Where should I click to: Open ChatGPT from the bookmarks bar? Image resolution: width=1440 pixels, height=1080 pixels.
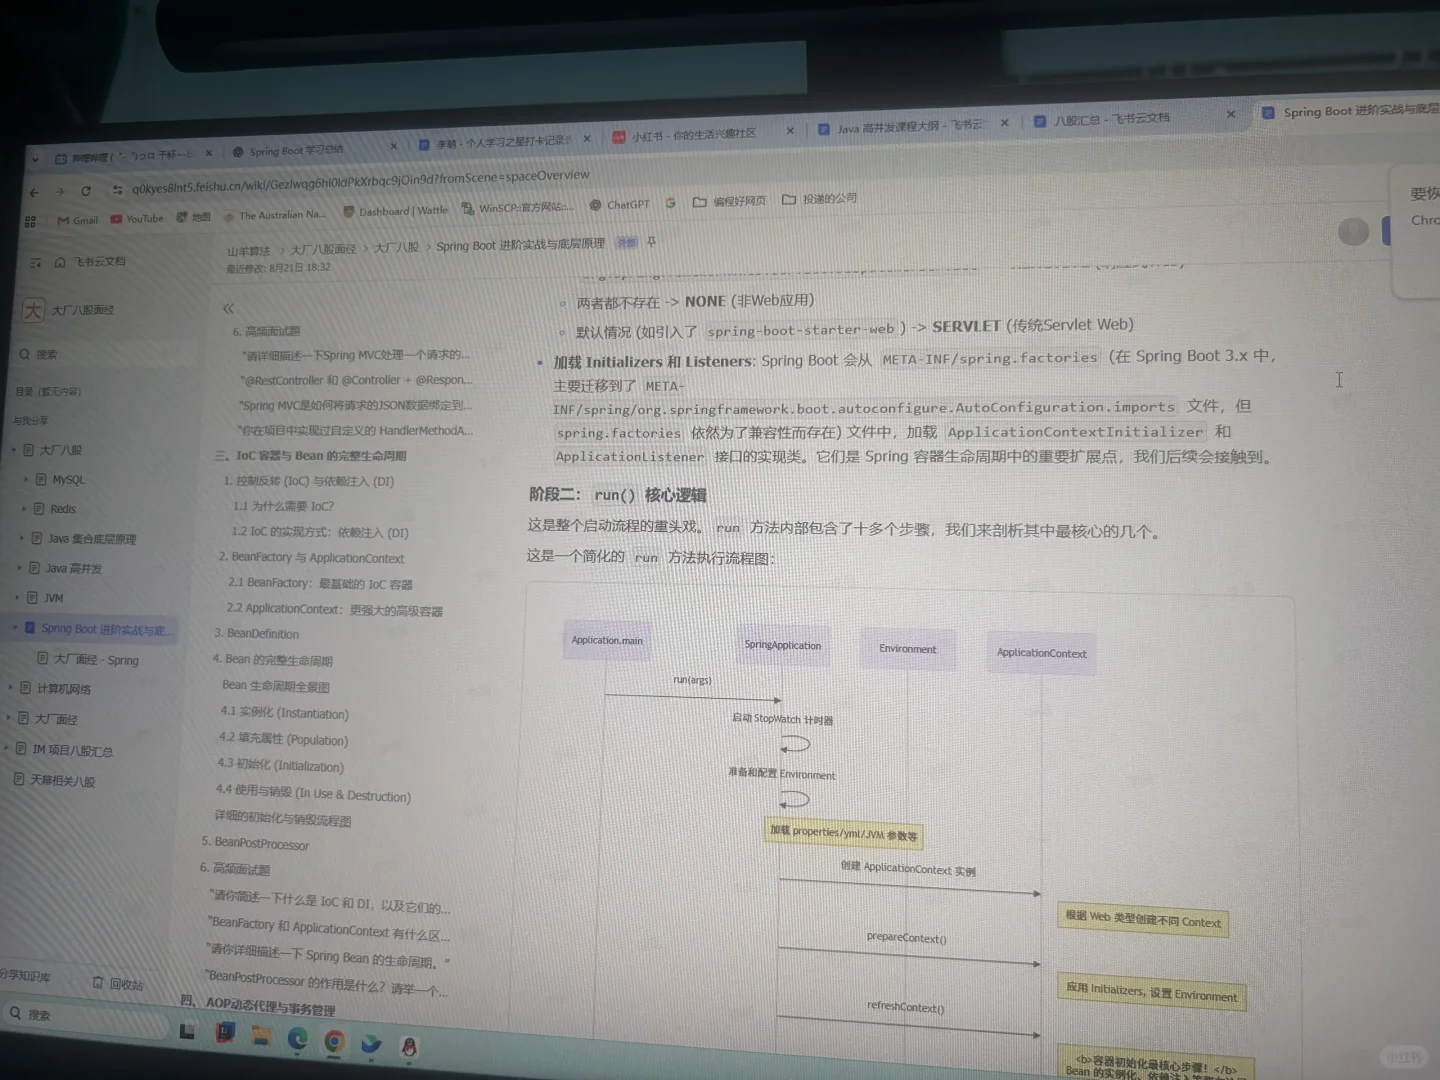coord(619,204)
